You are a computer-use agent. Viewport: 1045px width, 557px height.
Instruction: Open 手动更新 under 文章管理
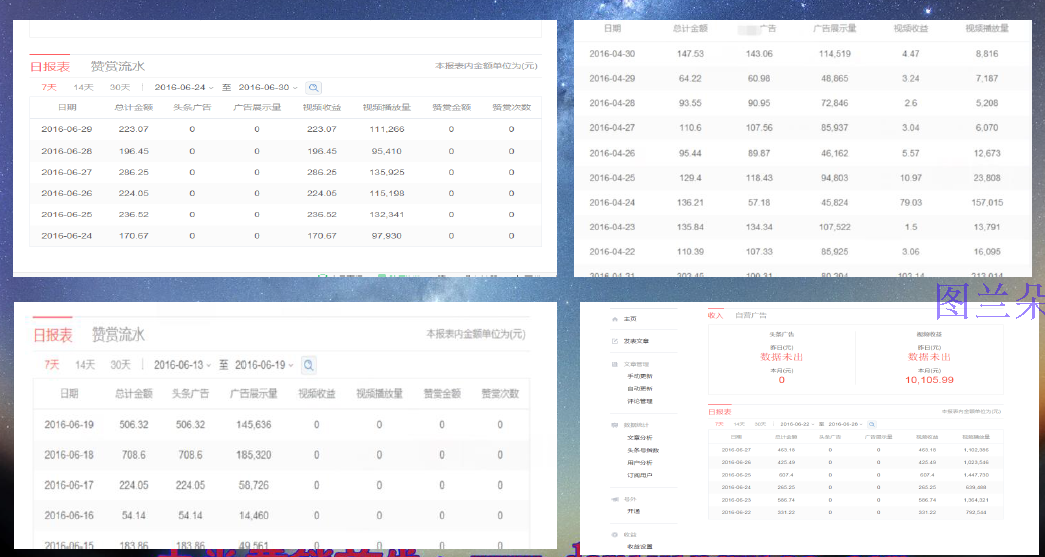(640, 376)
